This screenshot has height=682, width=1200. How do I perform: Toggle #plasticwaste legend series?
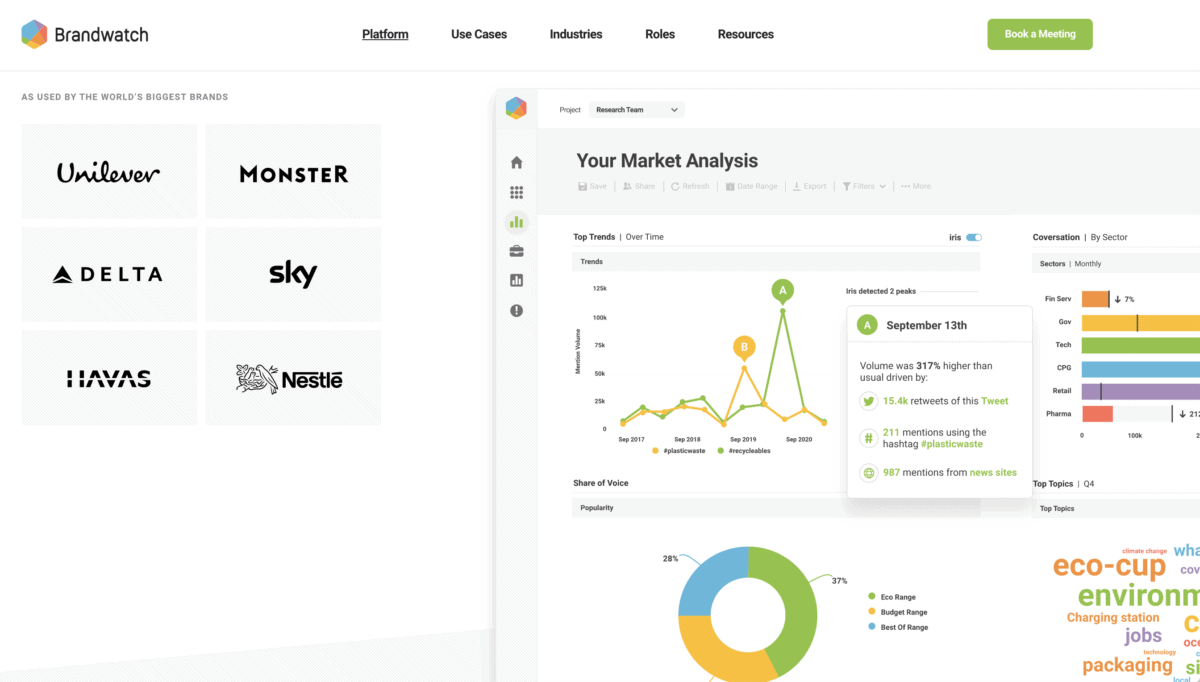678,451
